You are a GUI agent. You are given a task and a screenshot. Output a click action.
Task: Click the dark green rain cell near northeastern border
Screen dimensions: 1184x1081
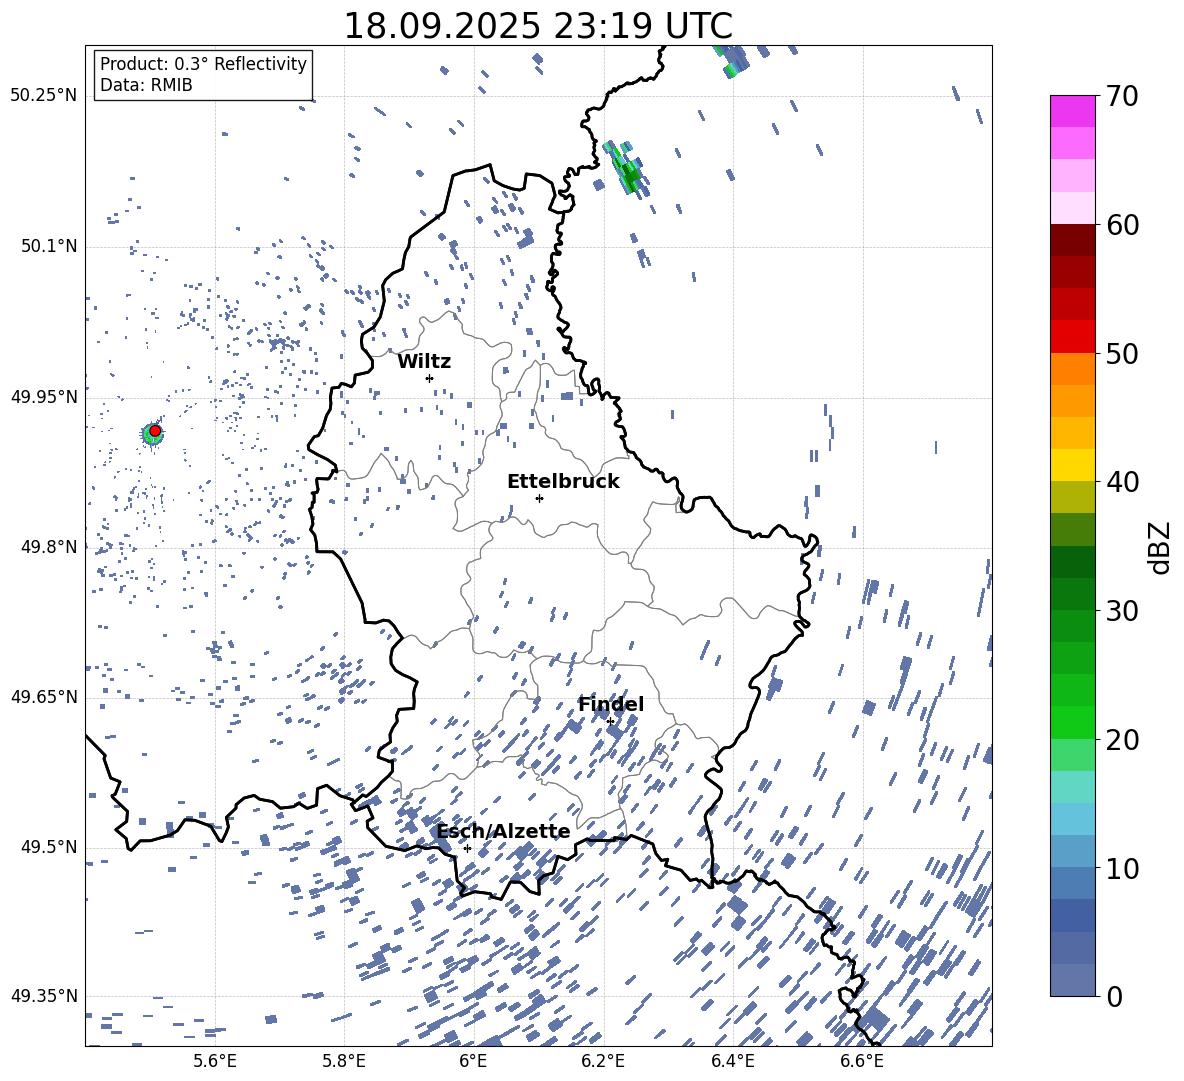point(630,176)
